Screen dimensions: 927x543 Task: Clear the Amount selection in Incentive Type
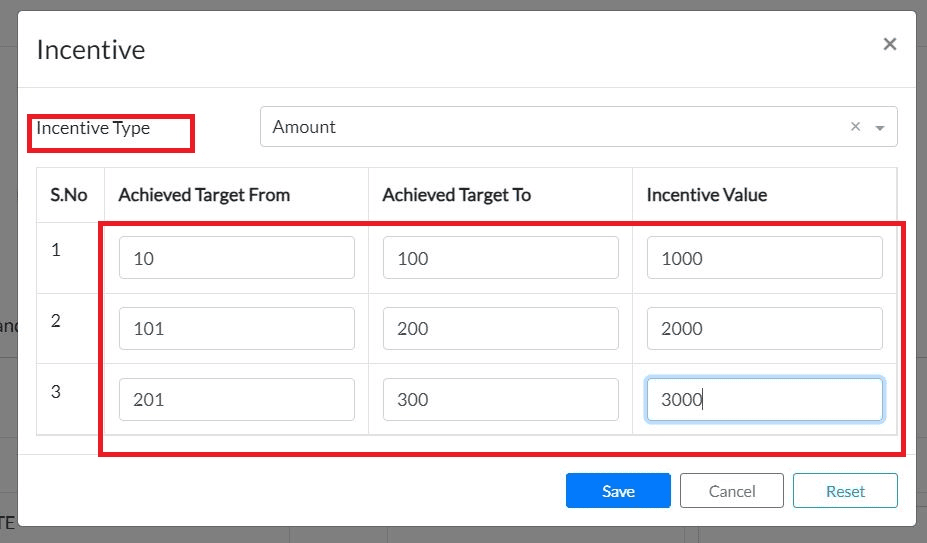tap(855, 127)
